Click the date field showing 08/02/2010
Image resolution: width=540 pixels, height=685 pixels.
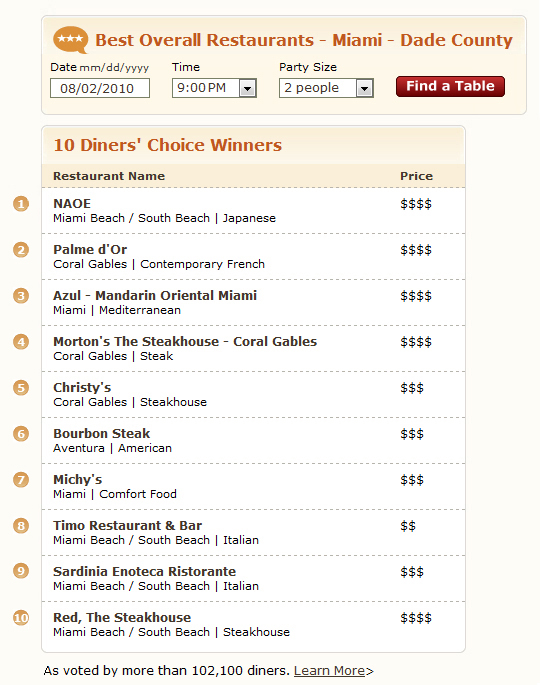point(100,88)
